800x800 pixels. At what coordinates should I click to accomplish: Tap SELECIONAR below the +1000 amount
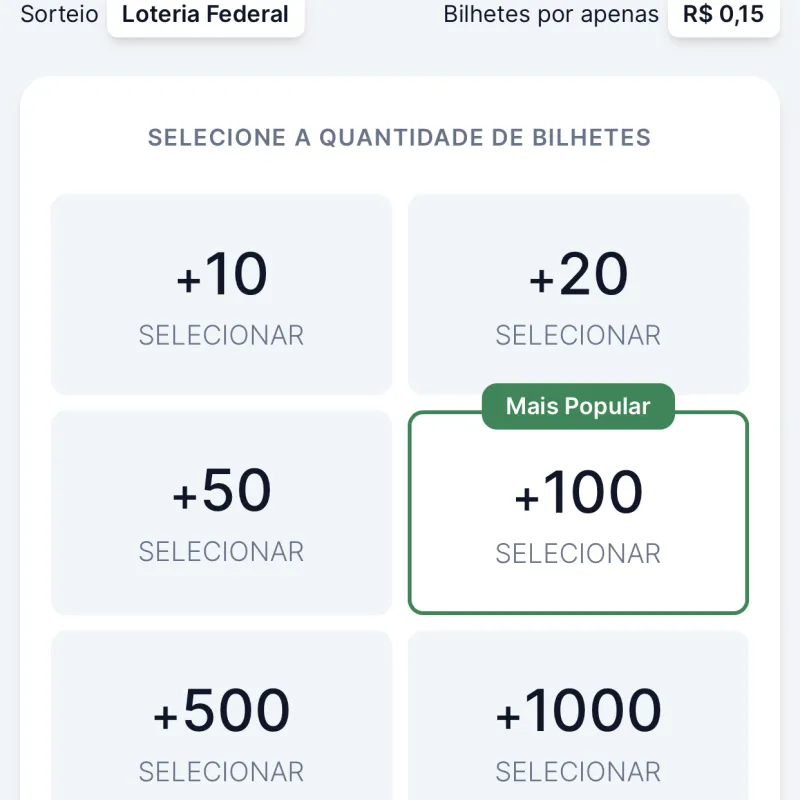click(x=578, y=772)
